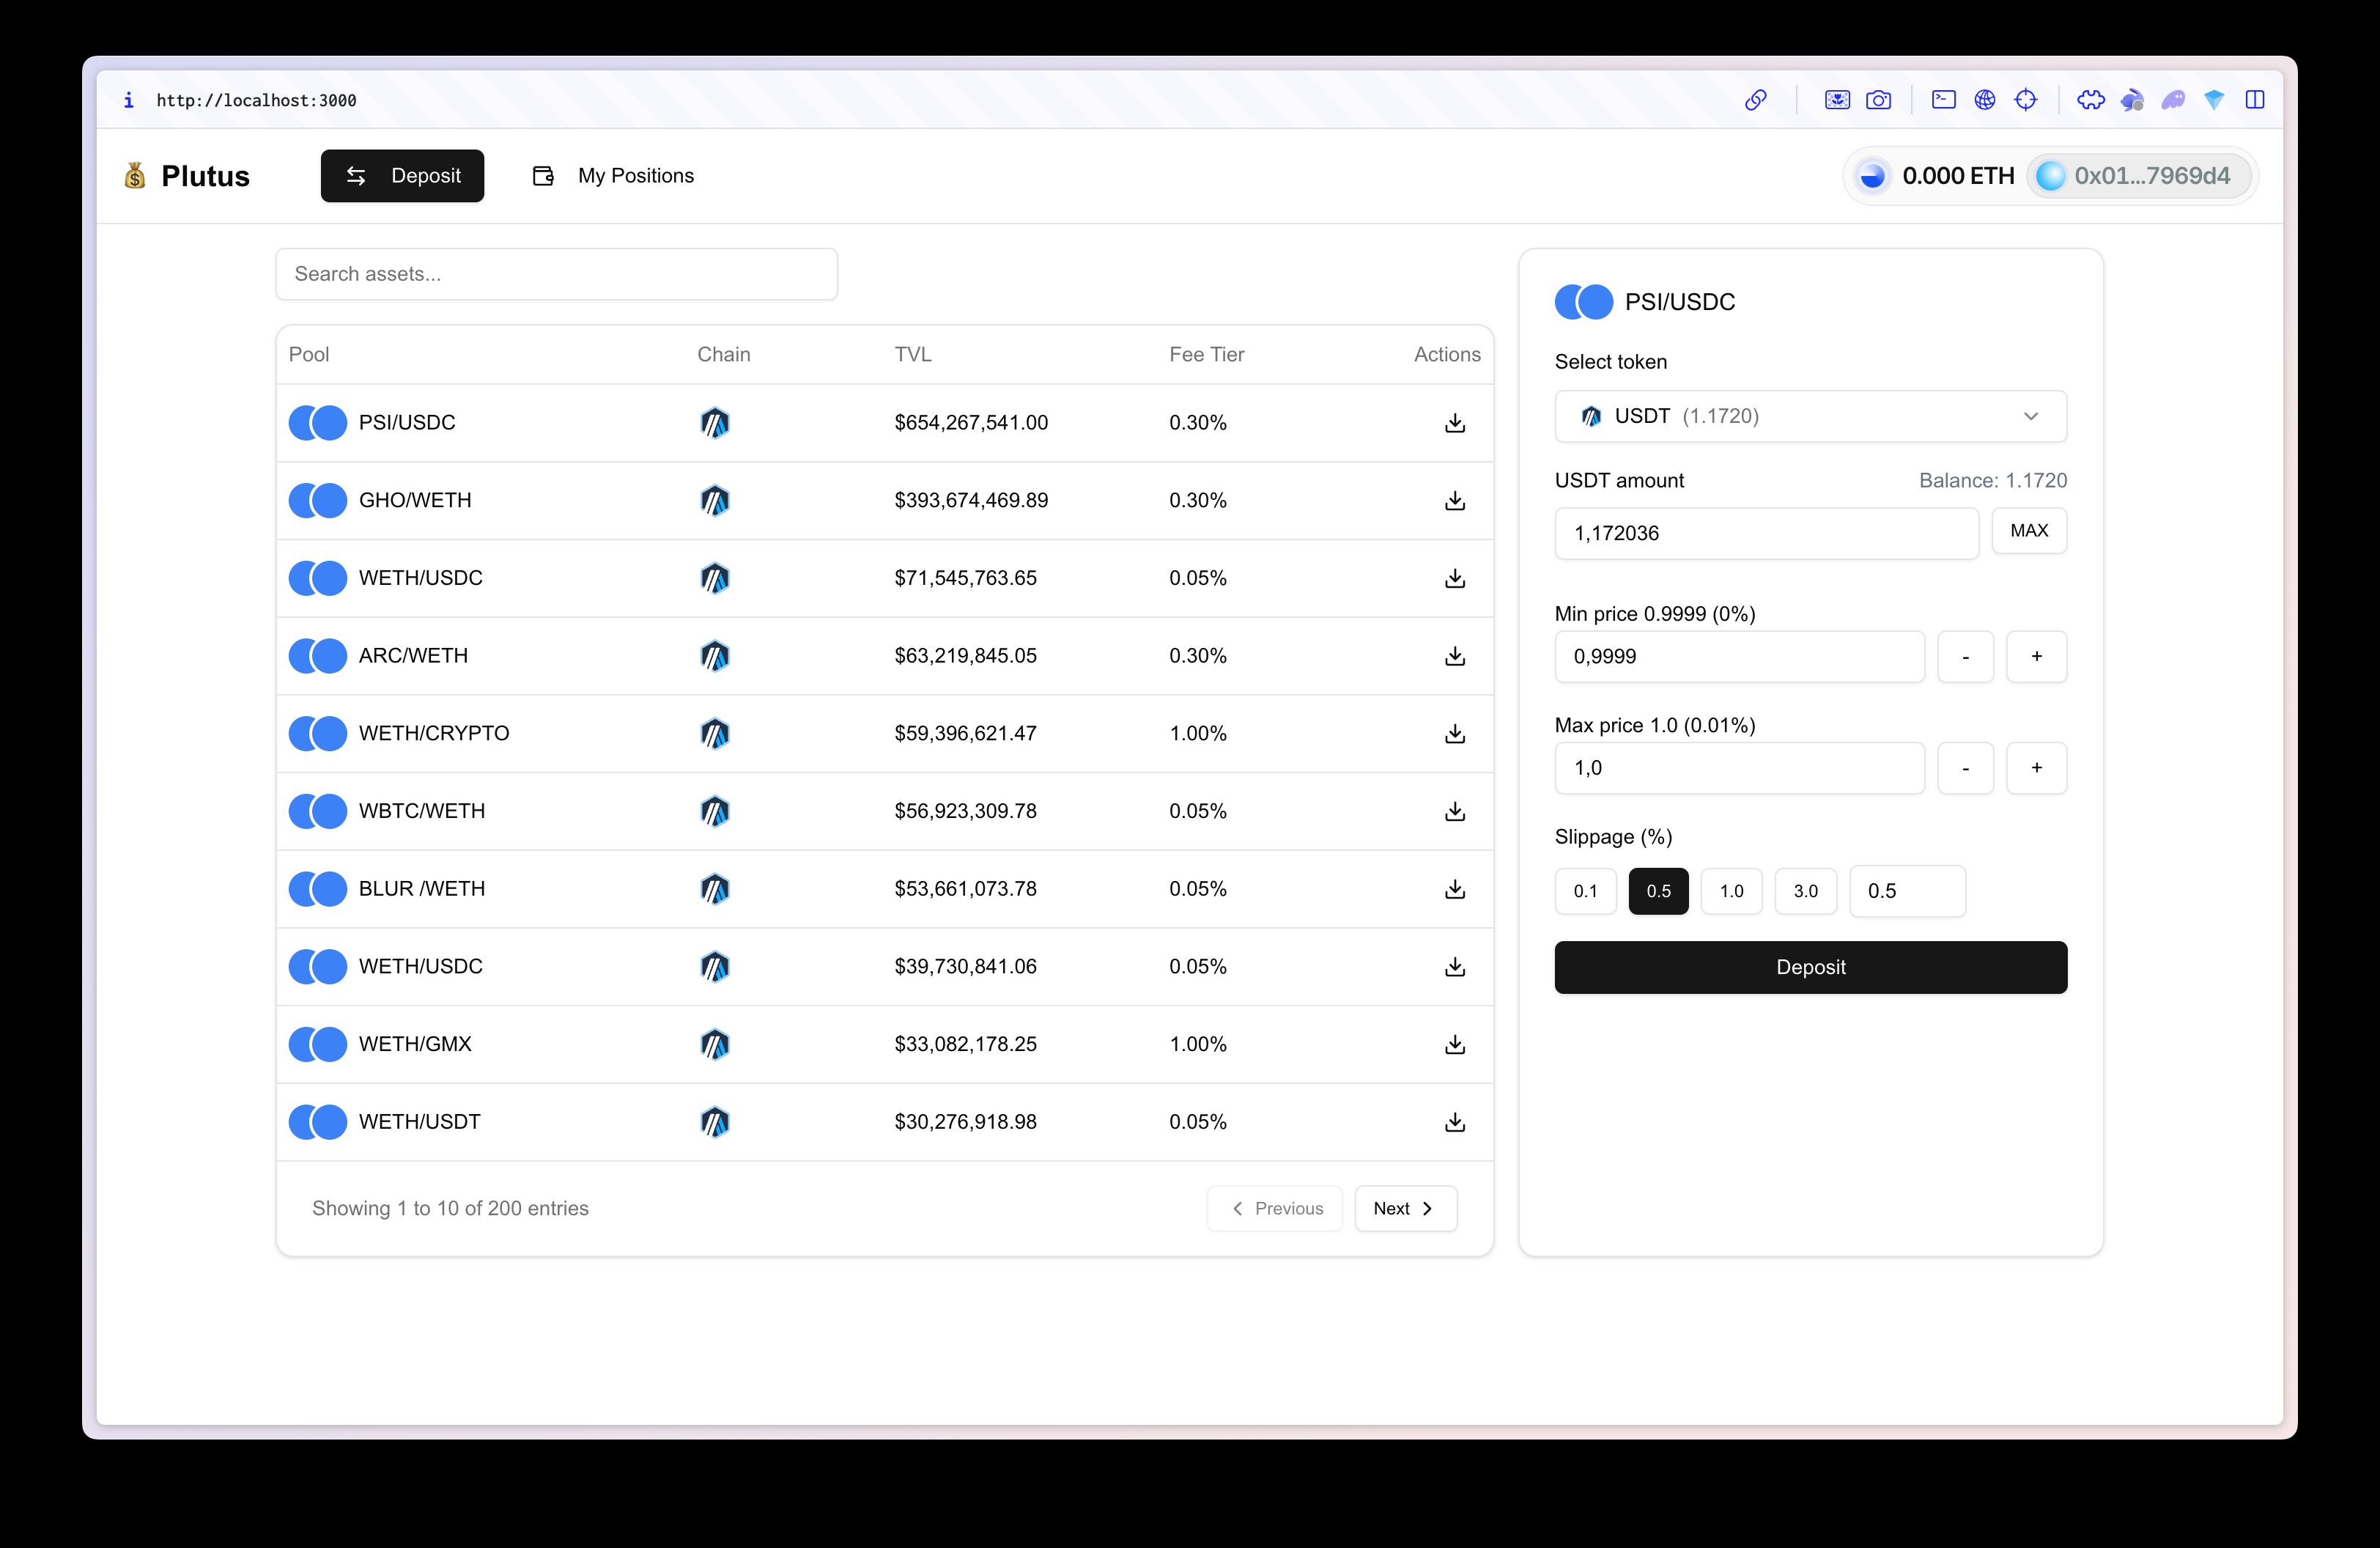Image resolution: width=2380 pixels, height=1548 pixels.
Task: Click the deposit icon for WETH/CRYPTO row
Action: (1455, 734)
